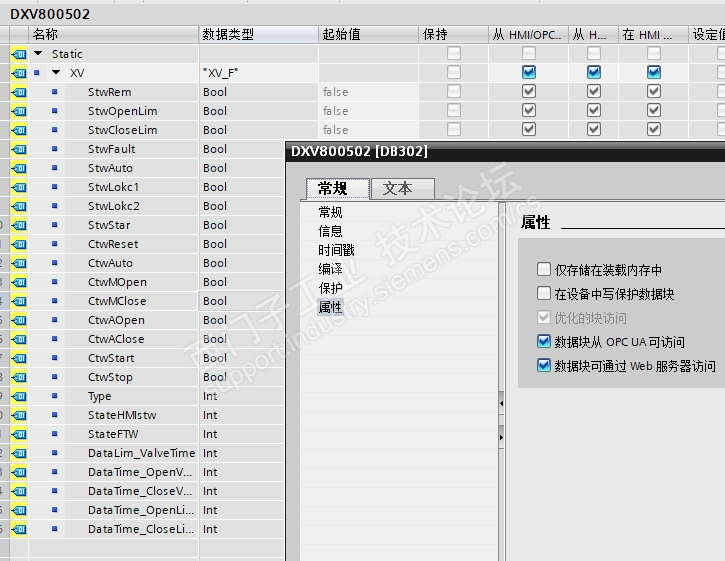725x561 pixels.
Task: Click the tag icon beside StateHMIstw
Action: pyautogui.click(x=19, y=415)
